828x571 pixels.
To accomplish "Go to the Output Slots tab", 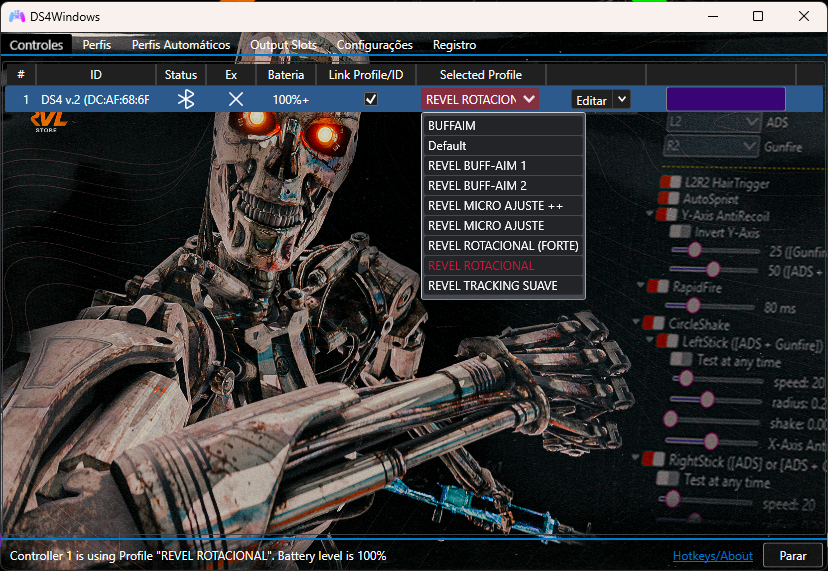I will coord(284,45).
